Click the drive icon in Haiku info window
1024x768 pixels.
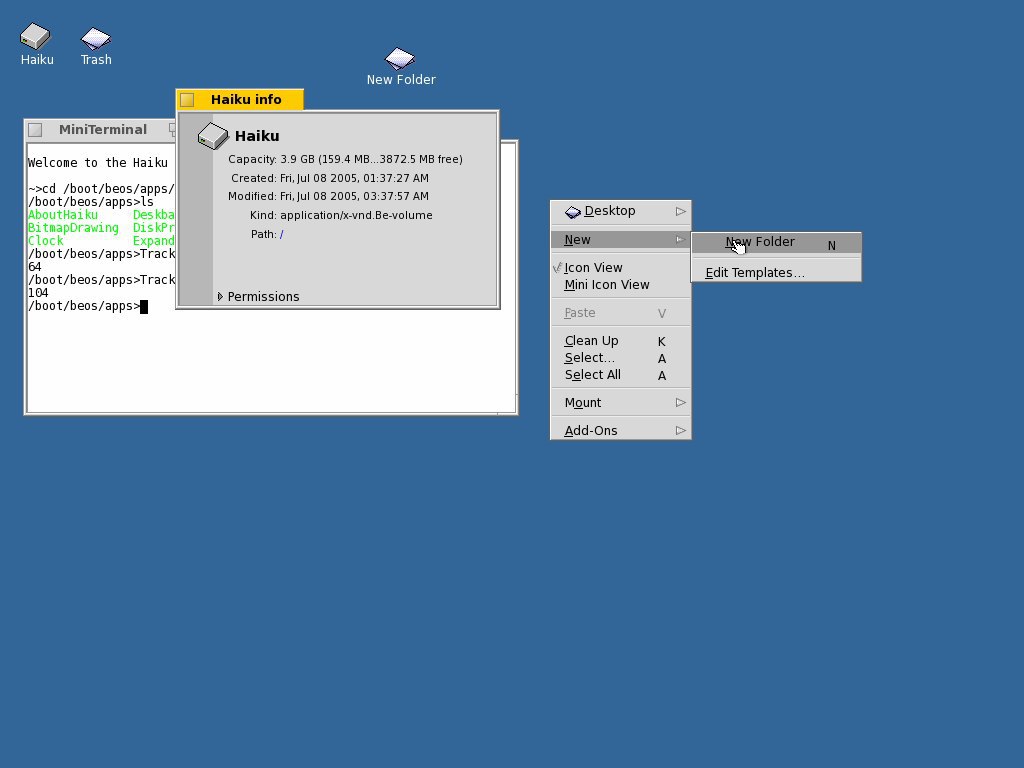tap(213, 136)
